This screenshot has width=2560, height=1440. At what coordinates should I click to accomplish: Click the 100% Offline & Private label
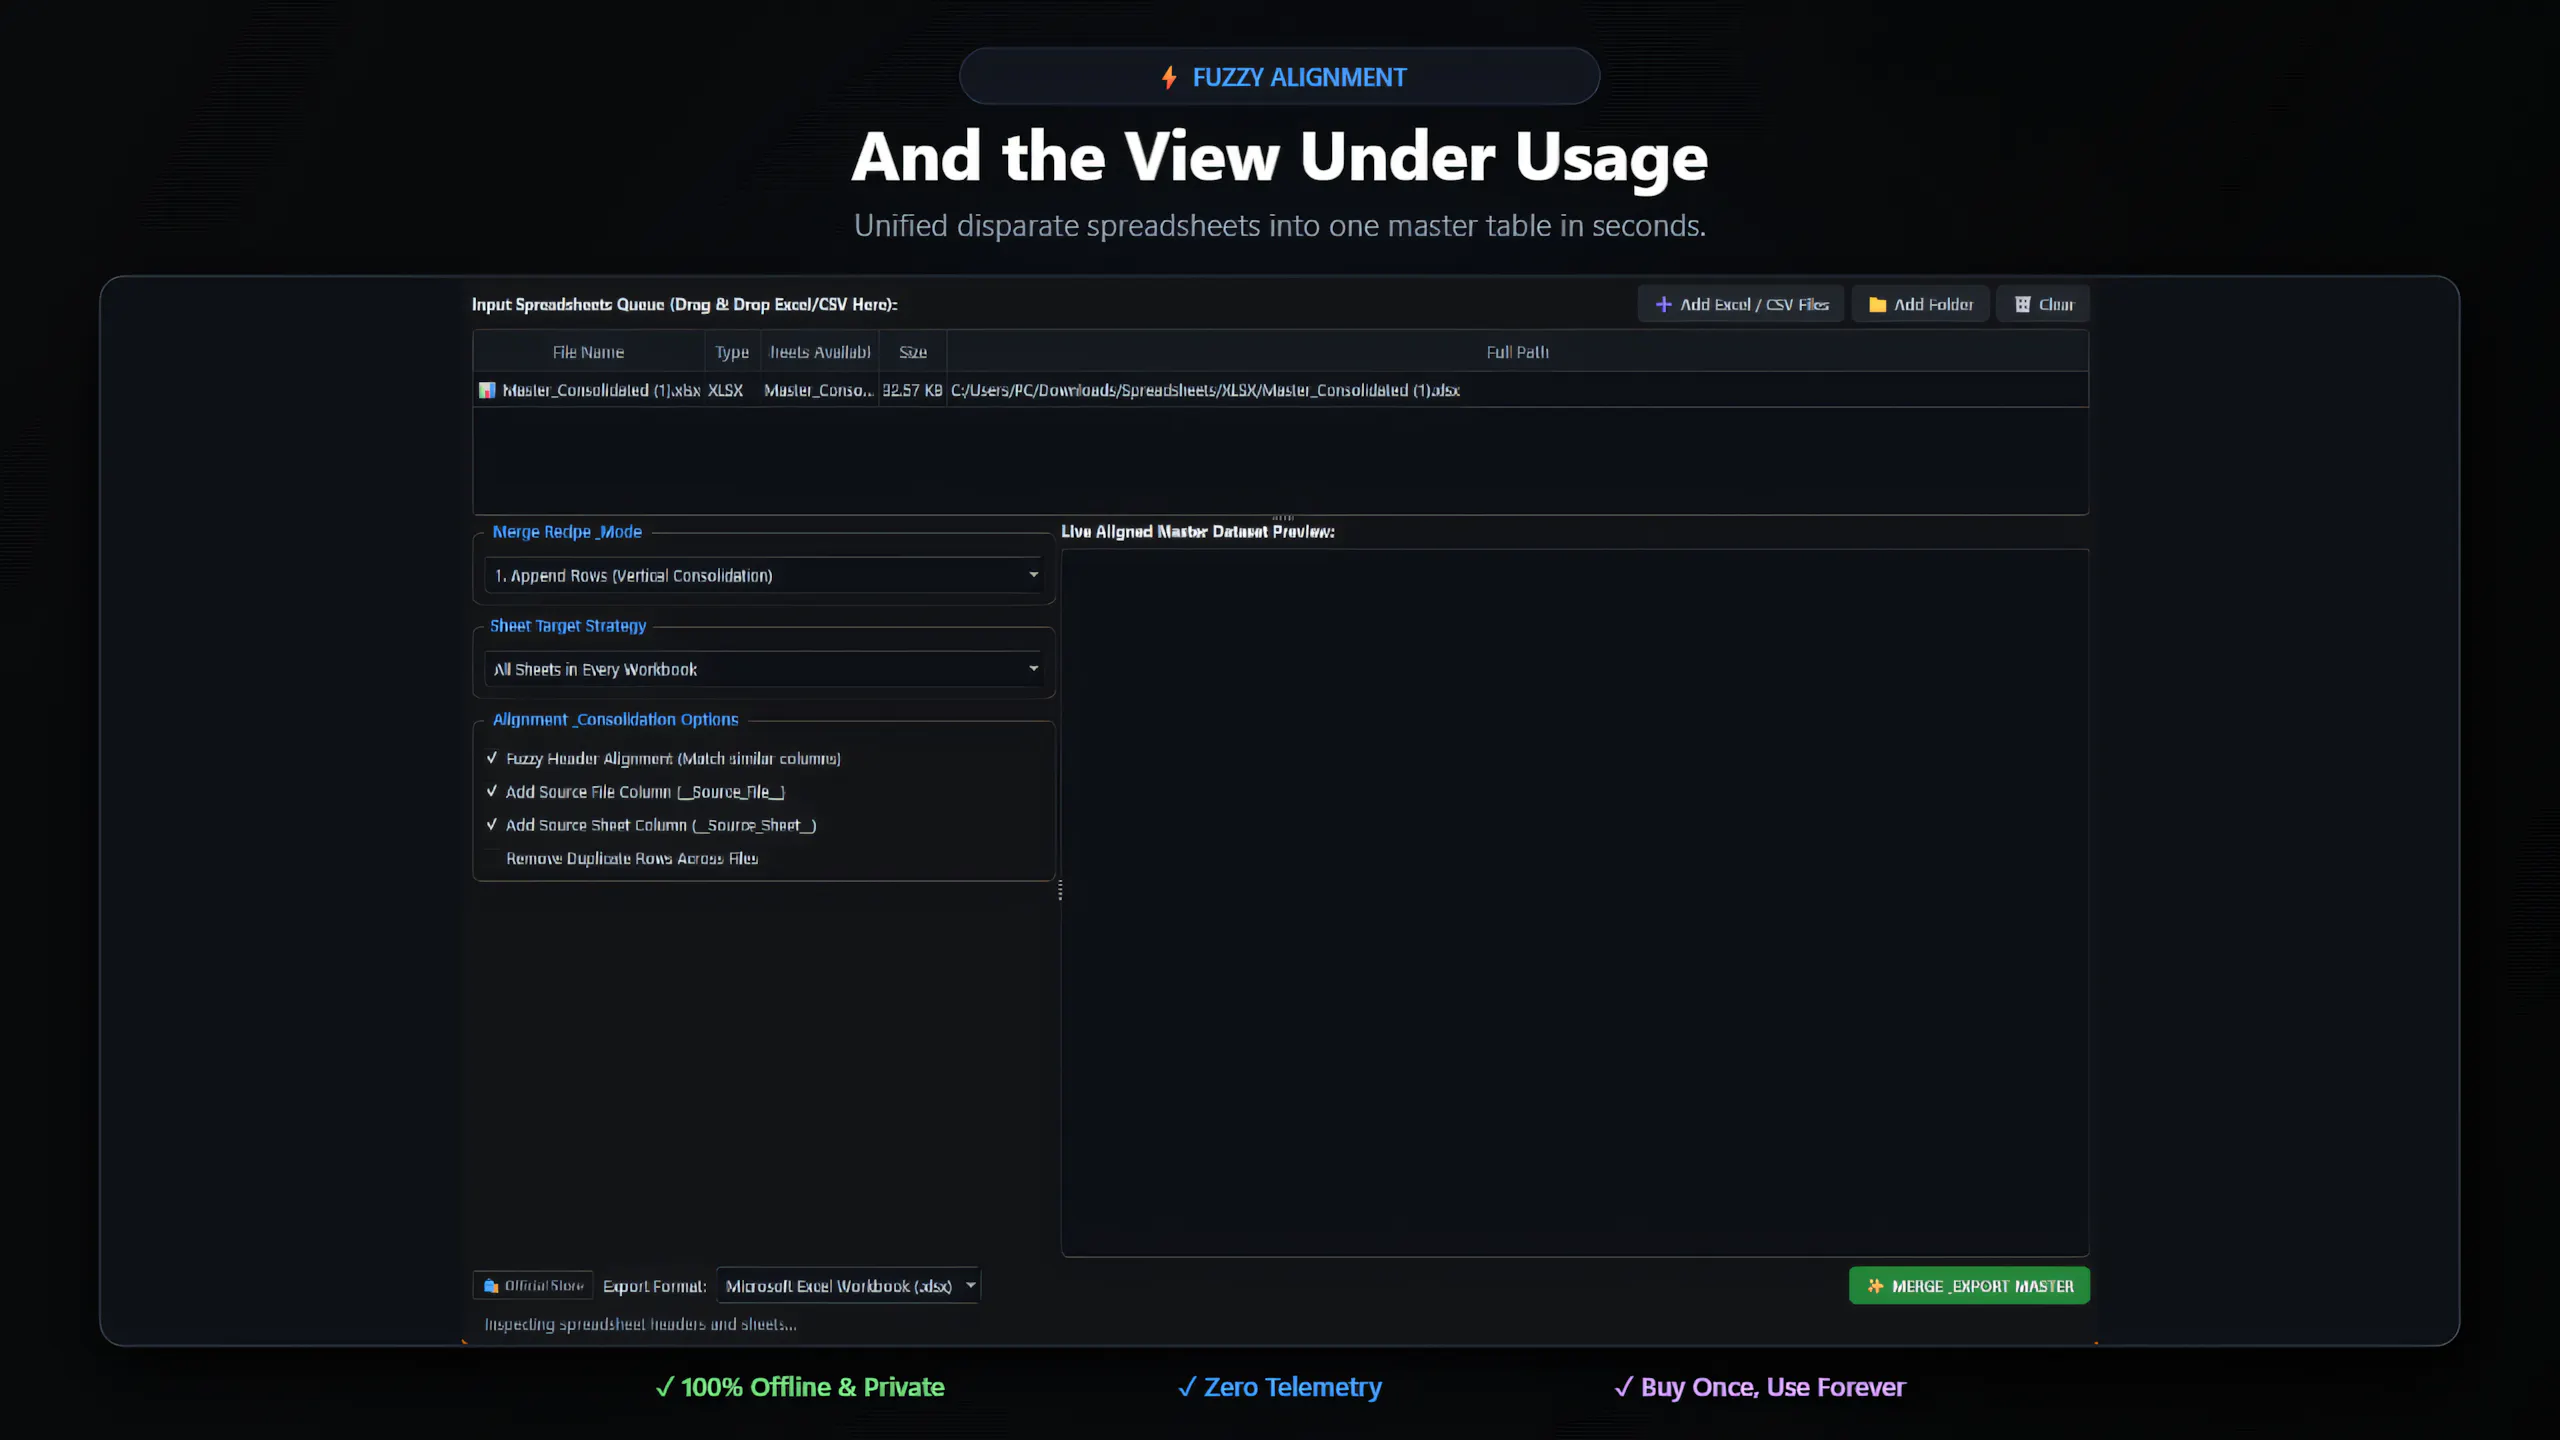pos(800,1387)
